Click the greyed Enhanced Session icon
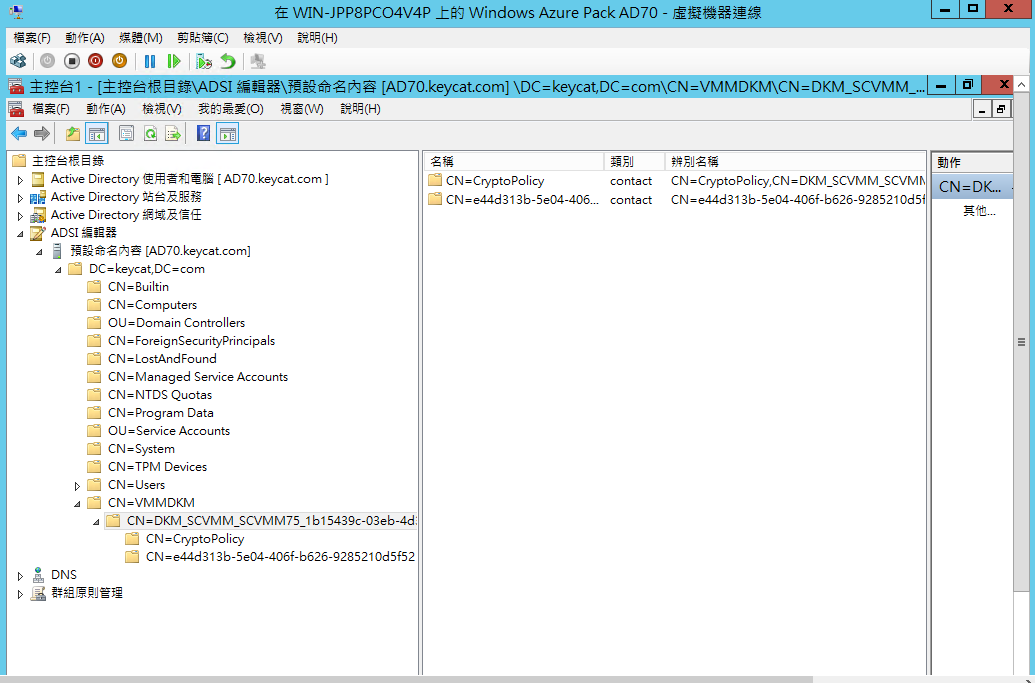The image size is (1035, 683). [x=258, y=61]
